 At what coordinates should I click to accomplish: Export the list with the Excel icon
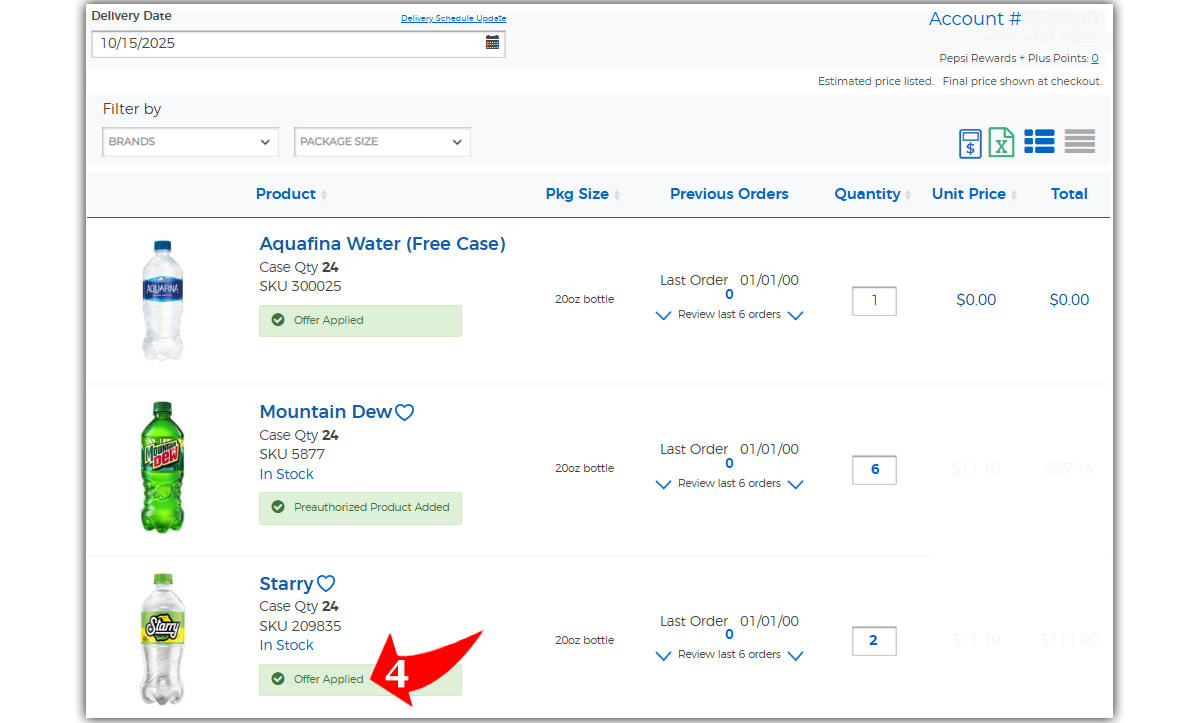pyautogui.click(x=1001, y=142)
